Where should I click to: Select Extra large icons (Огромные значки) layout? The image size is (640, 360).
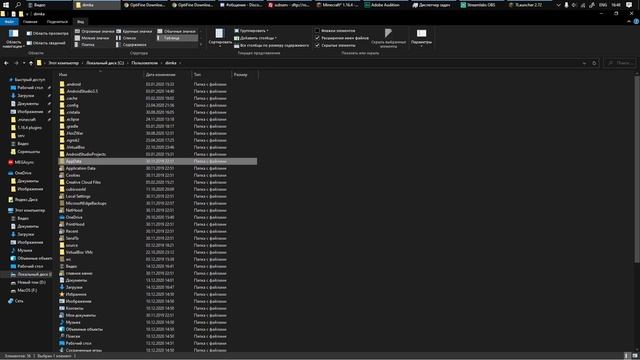click(95, 31)
